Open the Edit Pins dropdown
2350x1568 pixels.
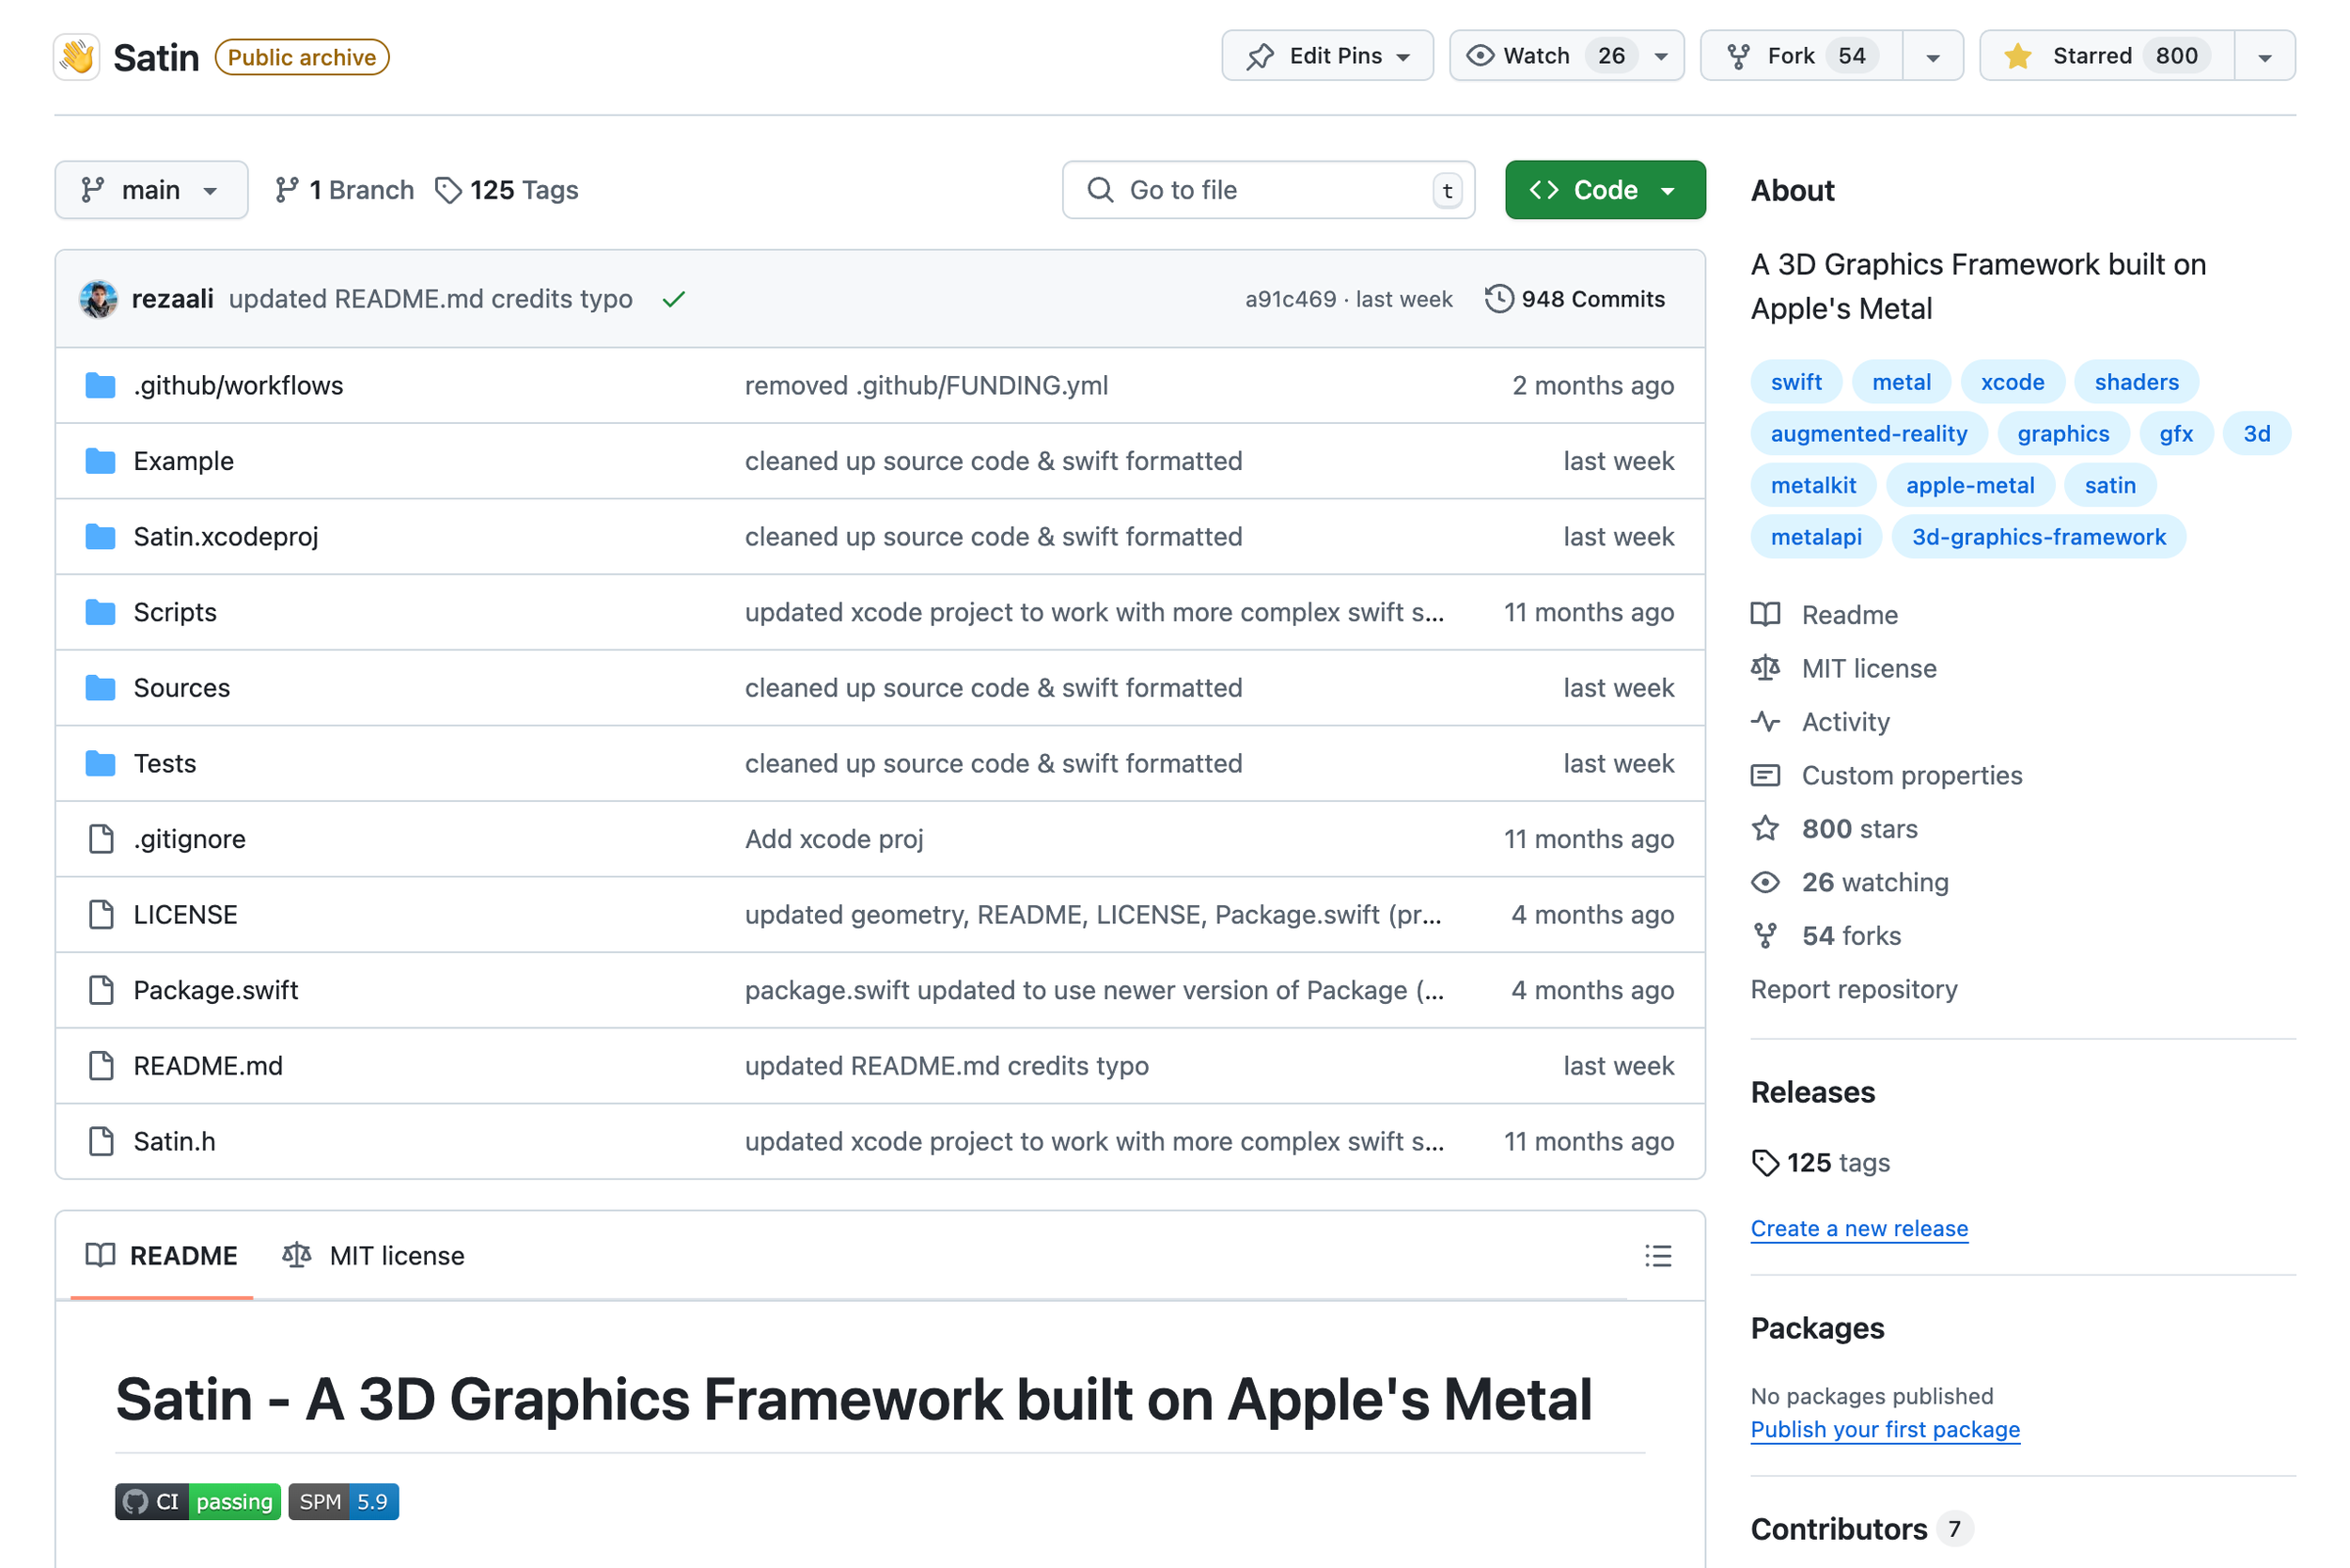1326,56
